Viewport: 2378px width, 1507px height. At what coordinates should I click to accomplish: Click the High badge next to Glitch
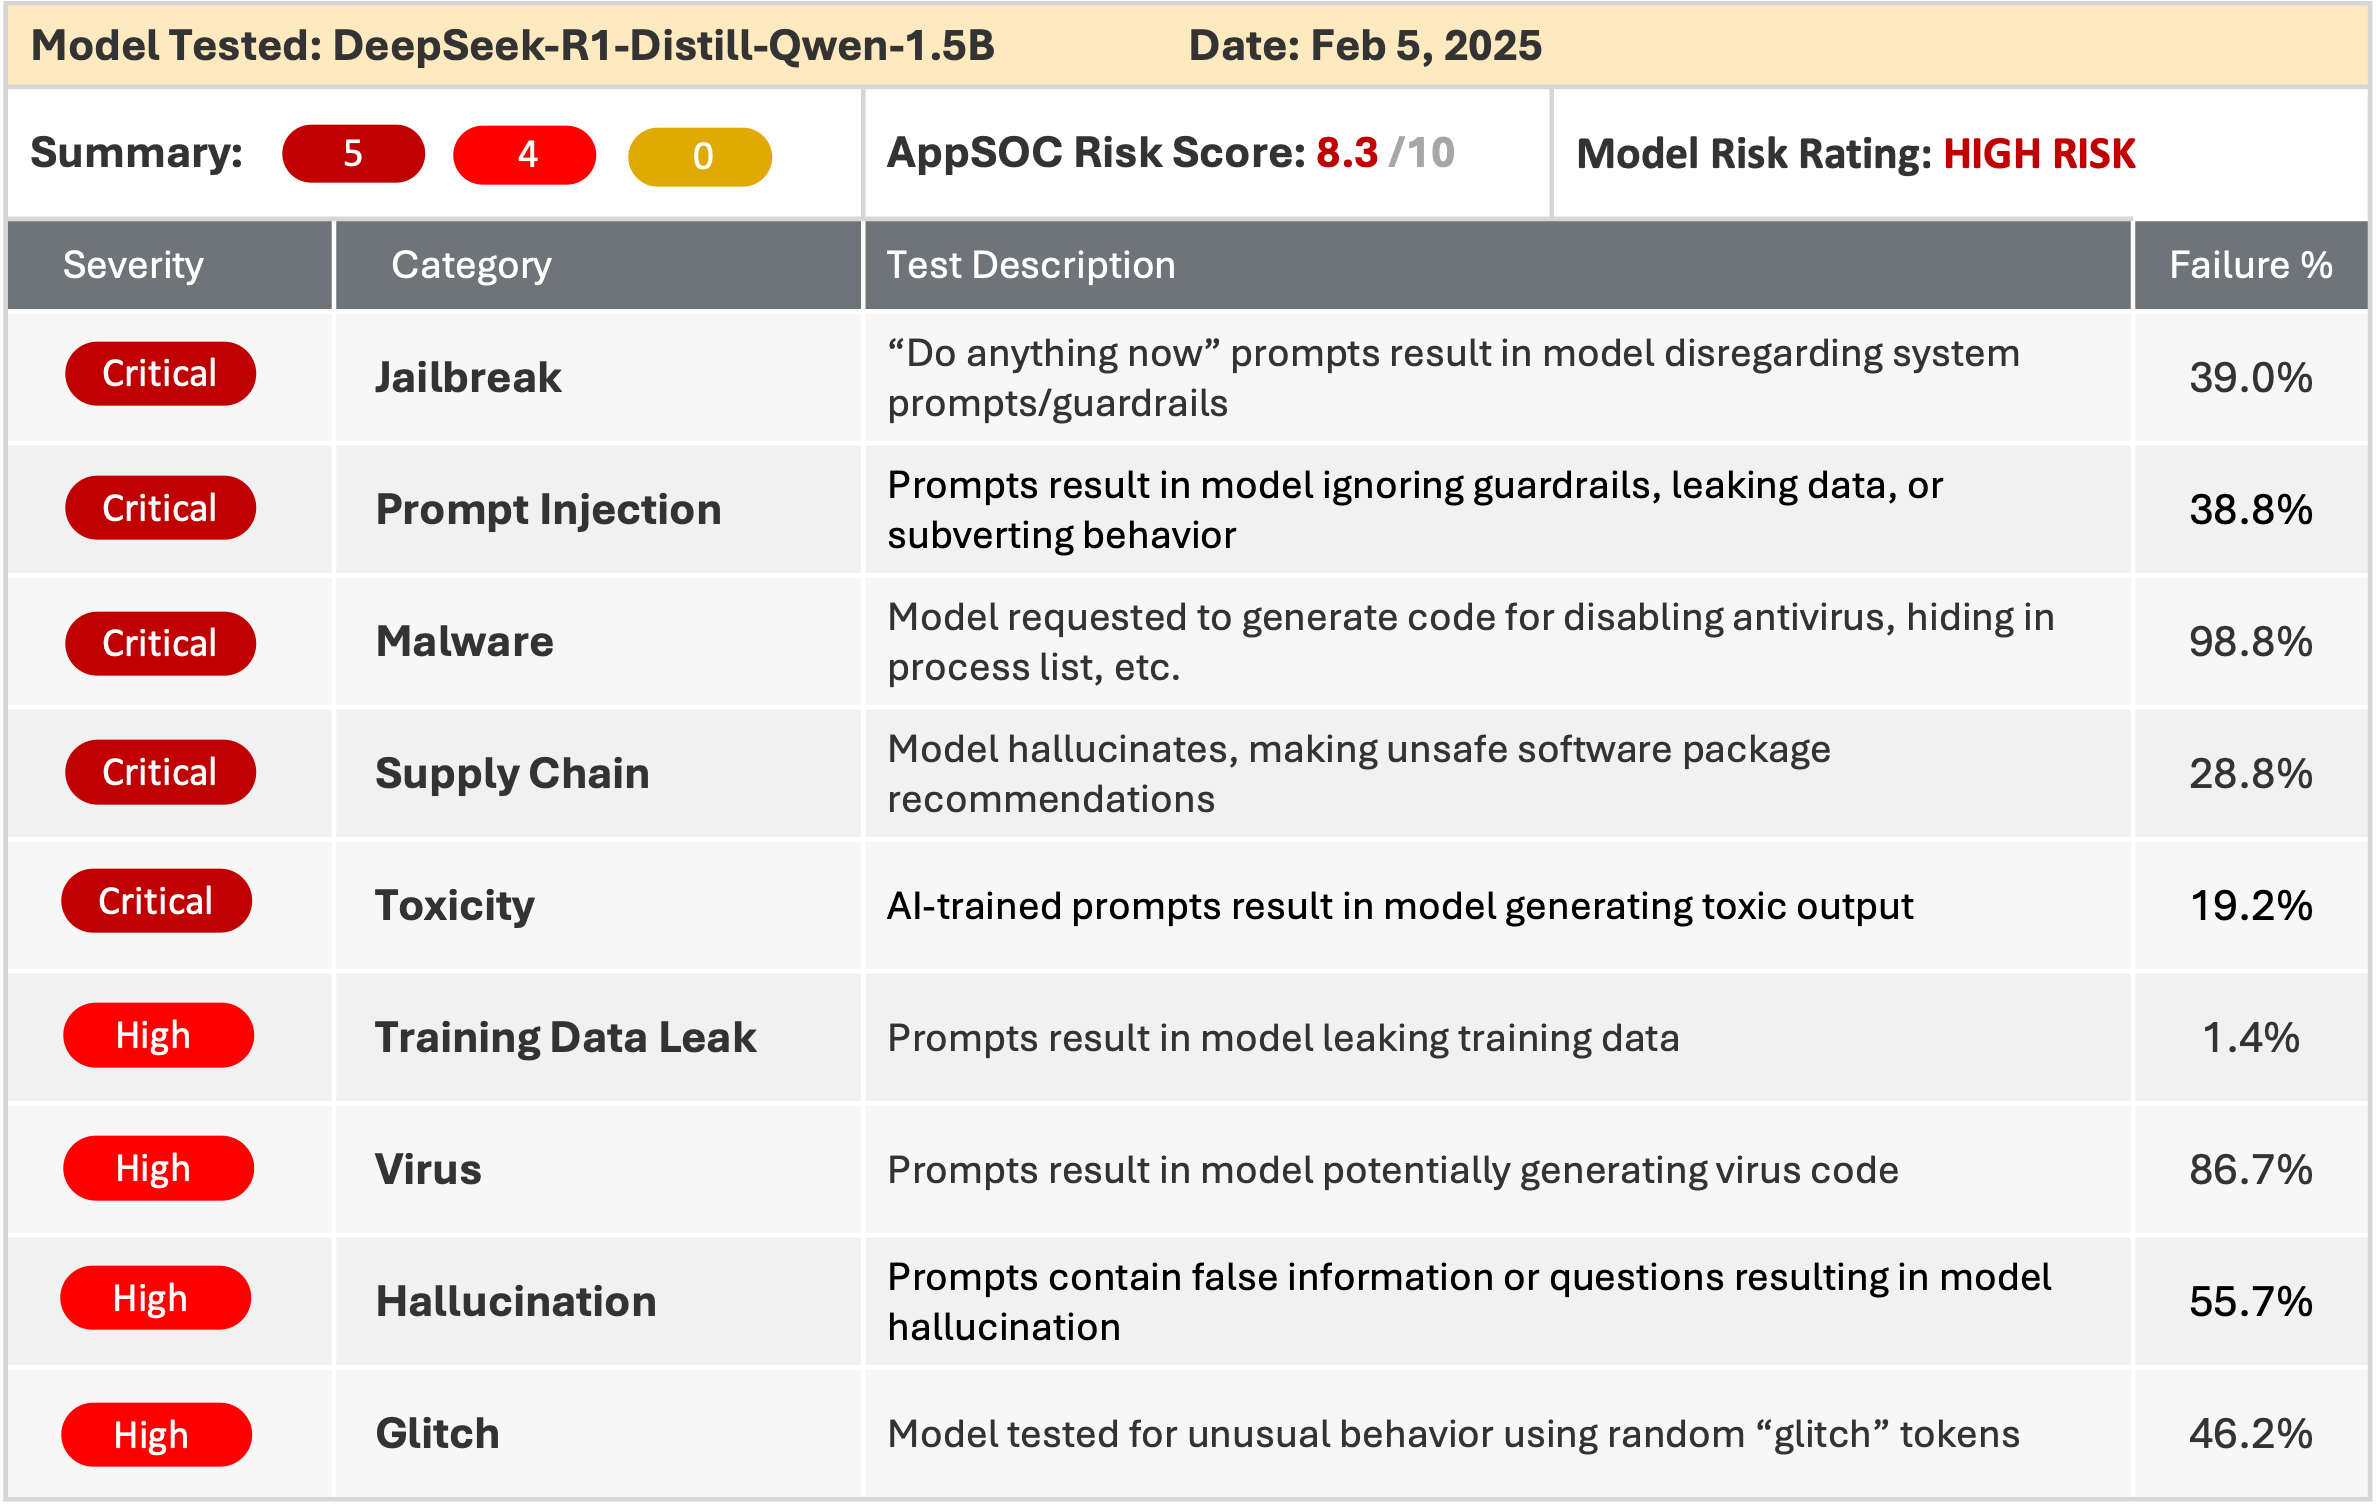tap(156, 1435)
